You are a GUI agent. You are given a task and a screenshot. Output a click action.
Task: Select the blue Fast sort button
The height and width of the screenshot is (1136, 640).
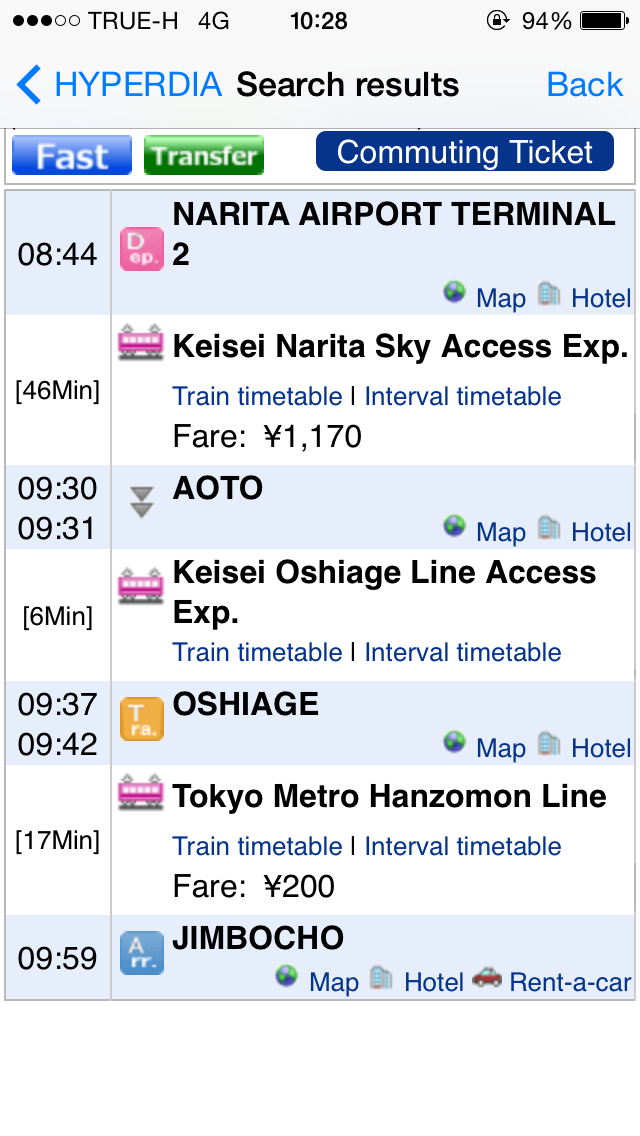(72, 155)
